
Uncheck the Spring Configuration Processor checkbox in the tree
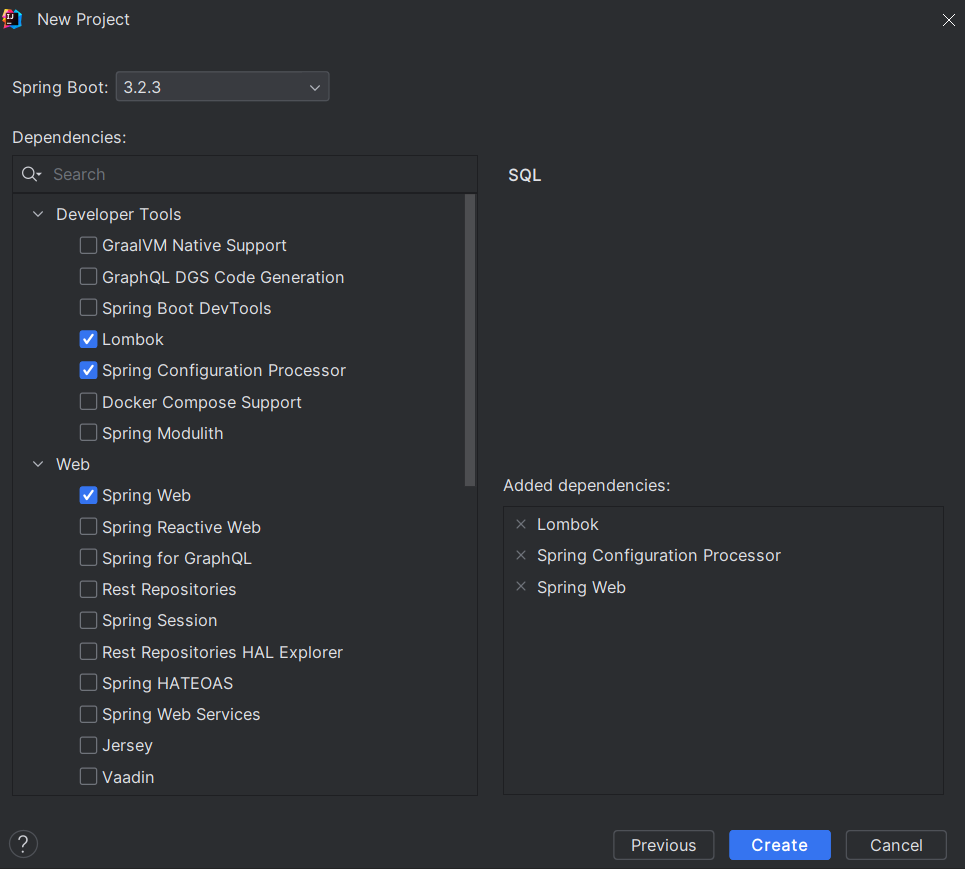pyautogui.click(x=89, y=370)
